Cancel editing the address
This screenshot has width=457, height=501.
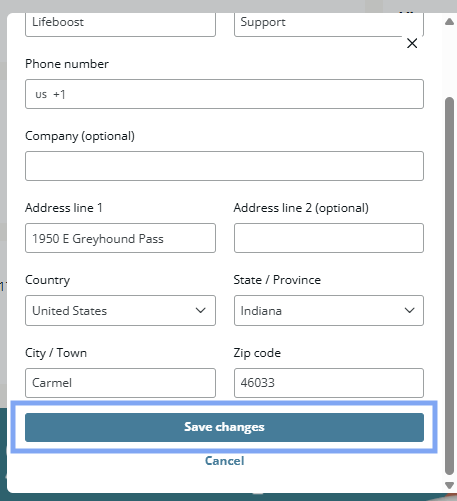[224, 461]
